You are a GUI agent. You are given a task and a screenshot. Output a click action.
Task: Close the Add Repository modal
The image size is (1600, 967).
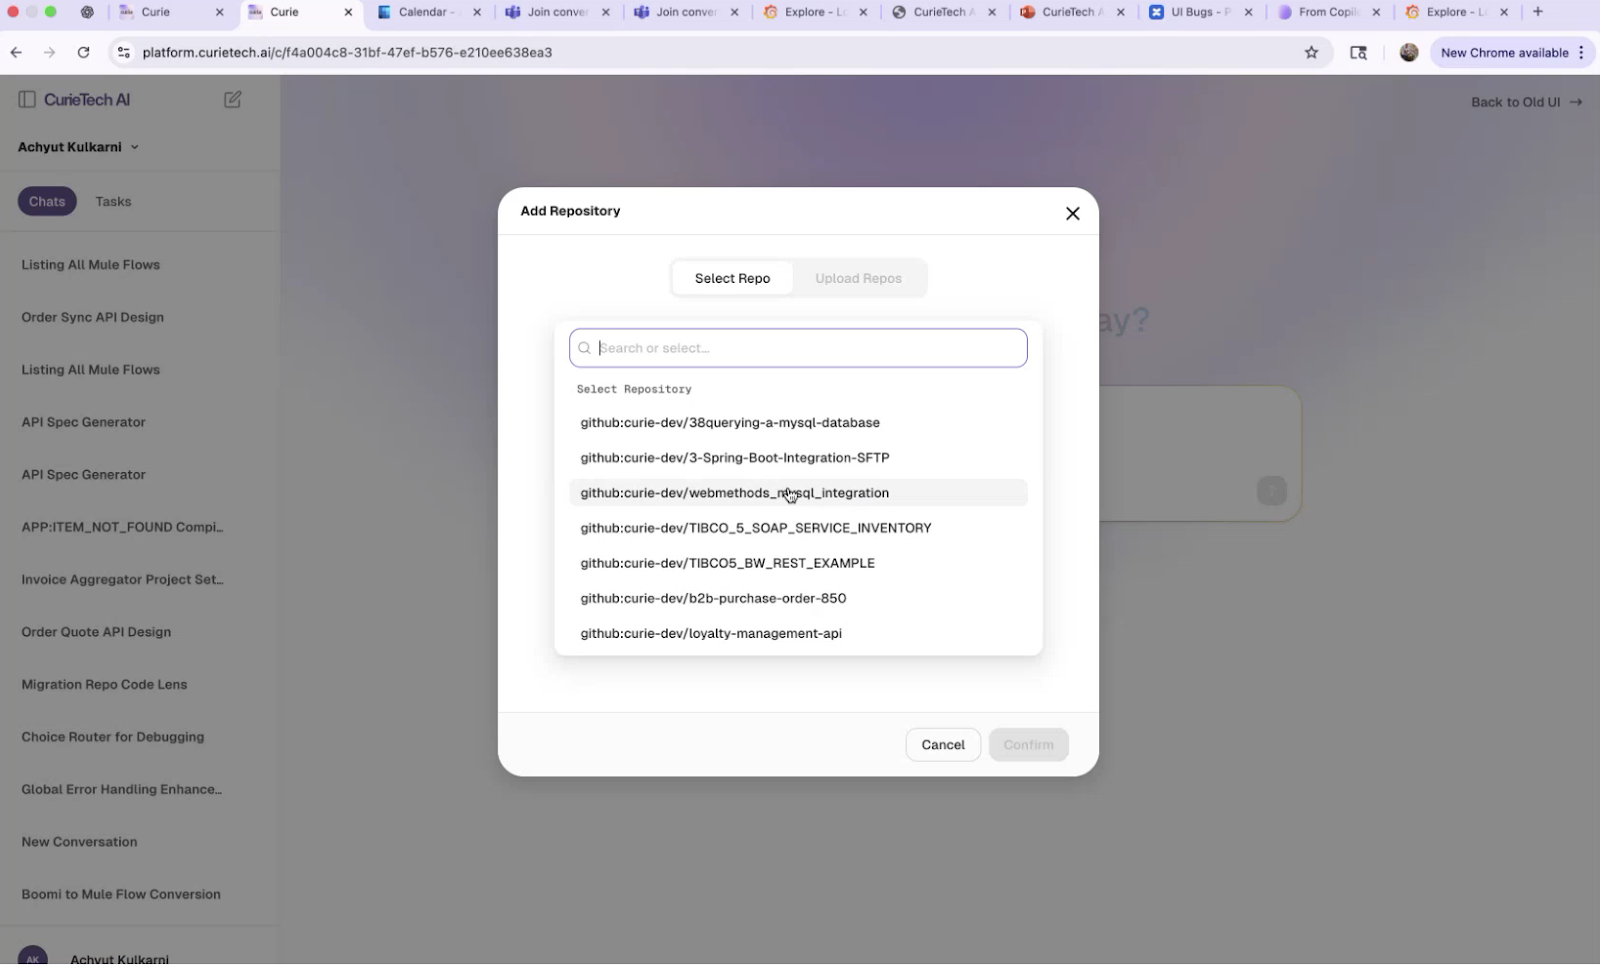pyautogui.click(x=1072, y=213)
